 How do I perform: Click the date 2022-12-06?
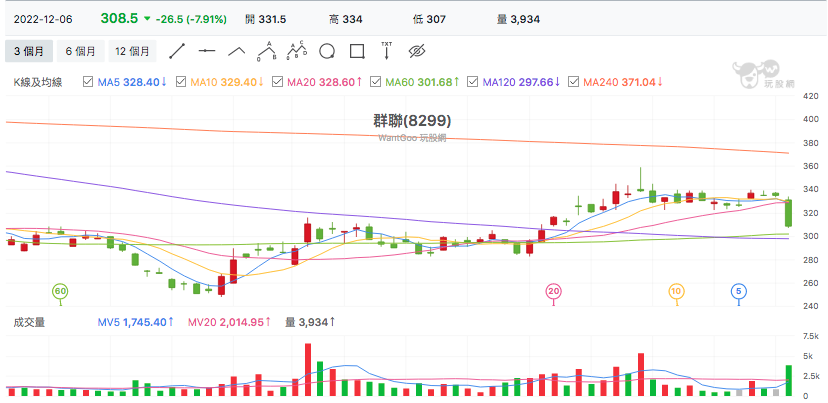click(43, 20)
